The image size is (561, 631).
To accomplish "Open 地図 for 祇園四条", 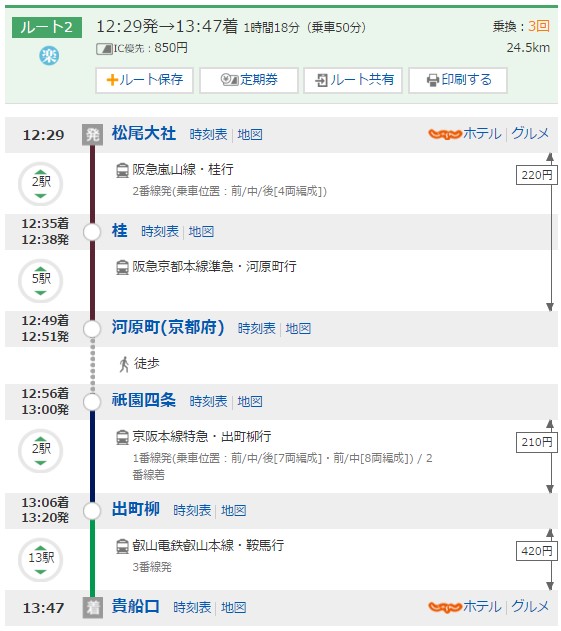I will pyautogui.click(x=250, y=402).
